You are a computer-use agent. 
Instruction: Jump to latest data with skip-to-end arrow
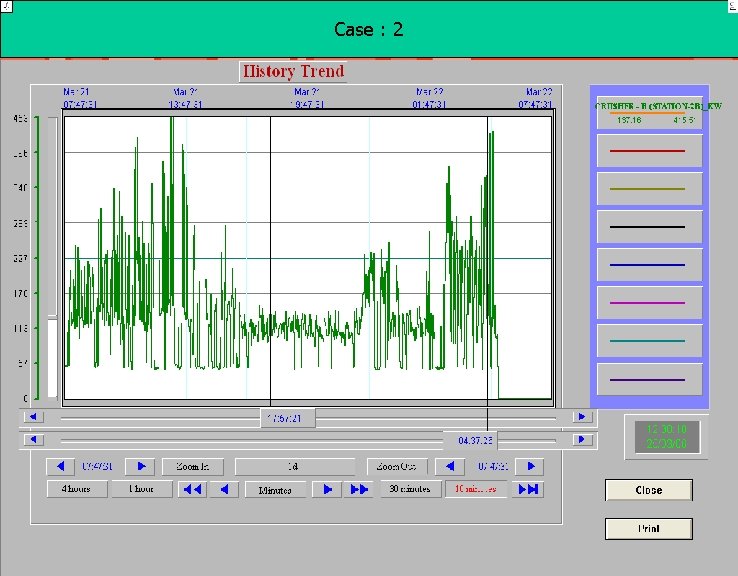pos(529,489)
